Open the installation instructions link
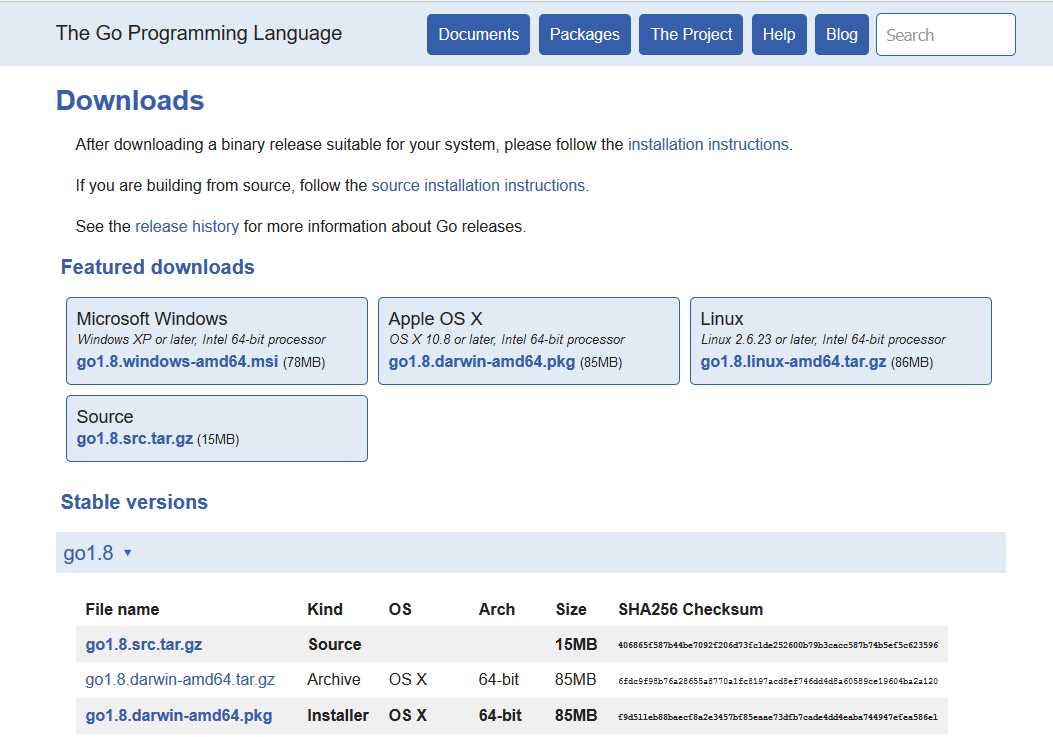Screen dimensions: 1053x737 pos(708,144)
